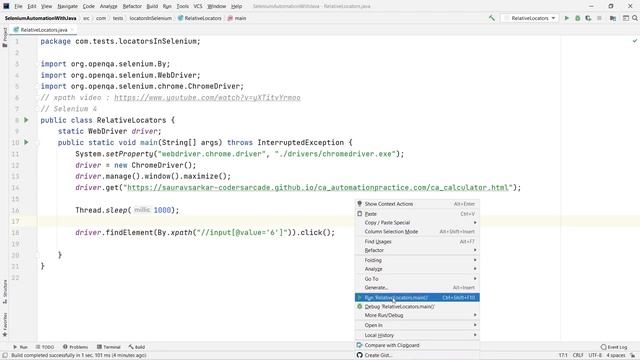Image resolution: width=640 pixels, height=360 pixels.
Task: Select Column Selection Mode menu entry
Action: click(417, 231)
